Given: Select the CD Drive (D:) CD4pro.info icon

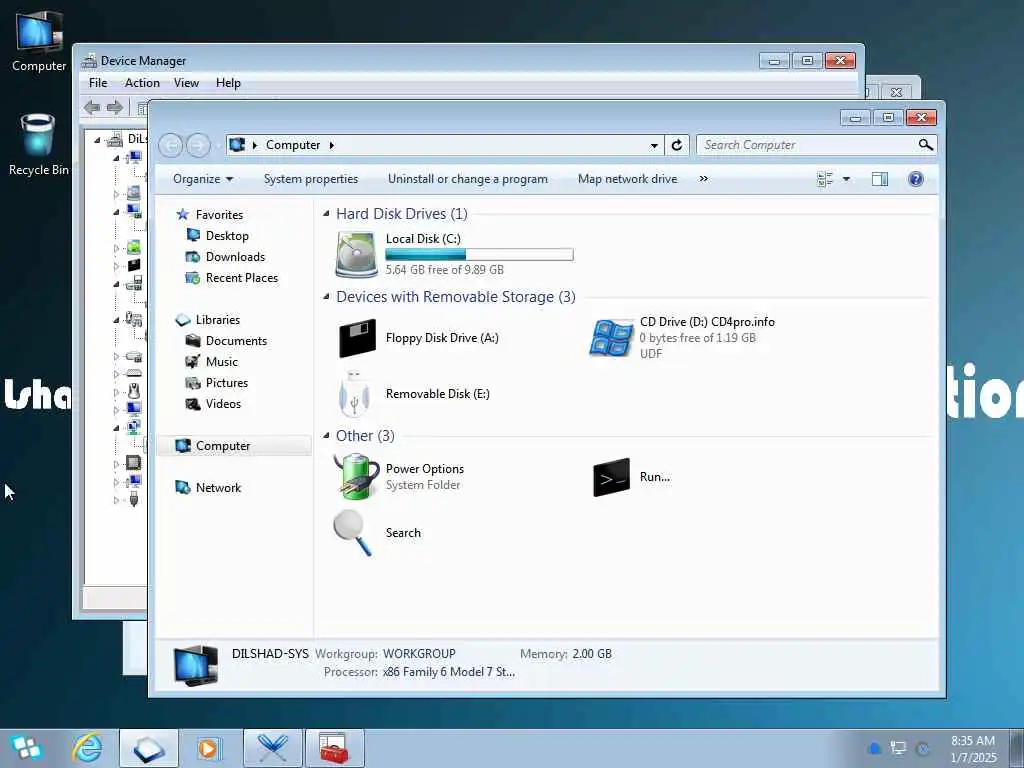Looking at the screenshot, I should pyautogui.click(x=611, y=338).
